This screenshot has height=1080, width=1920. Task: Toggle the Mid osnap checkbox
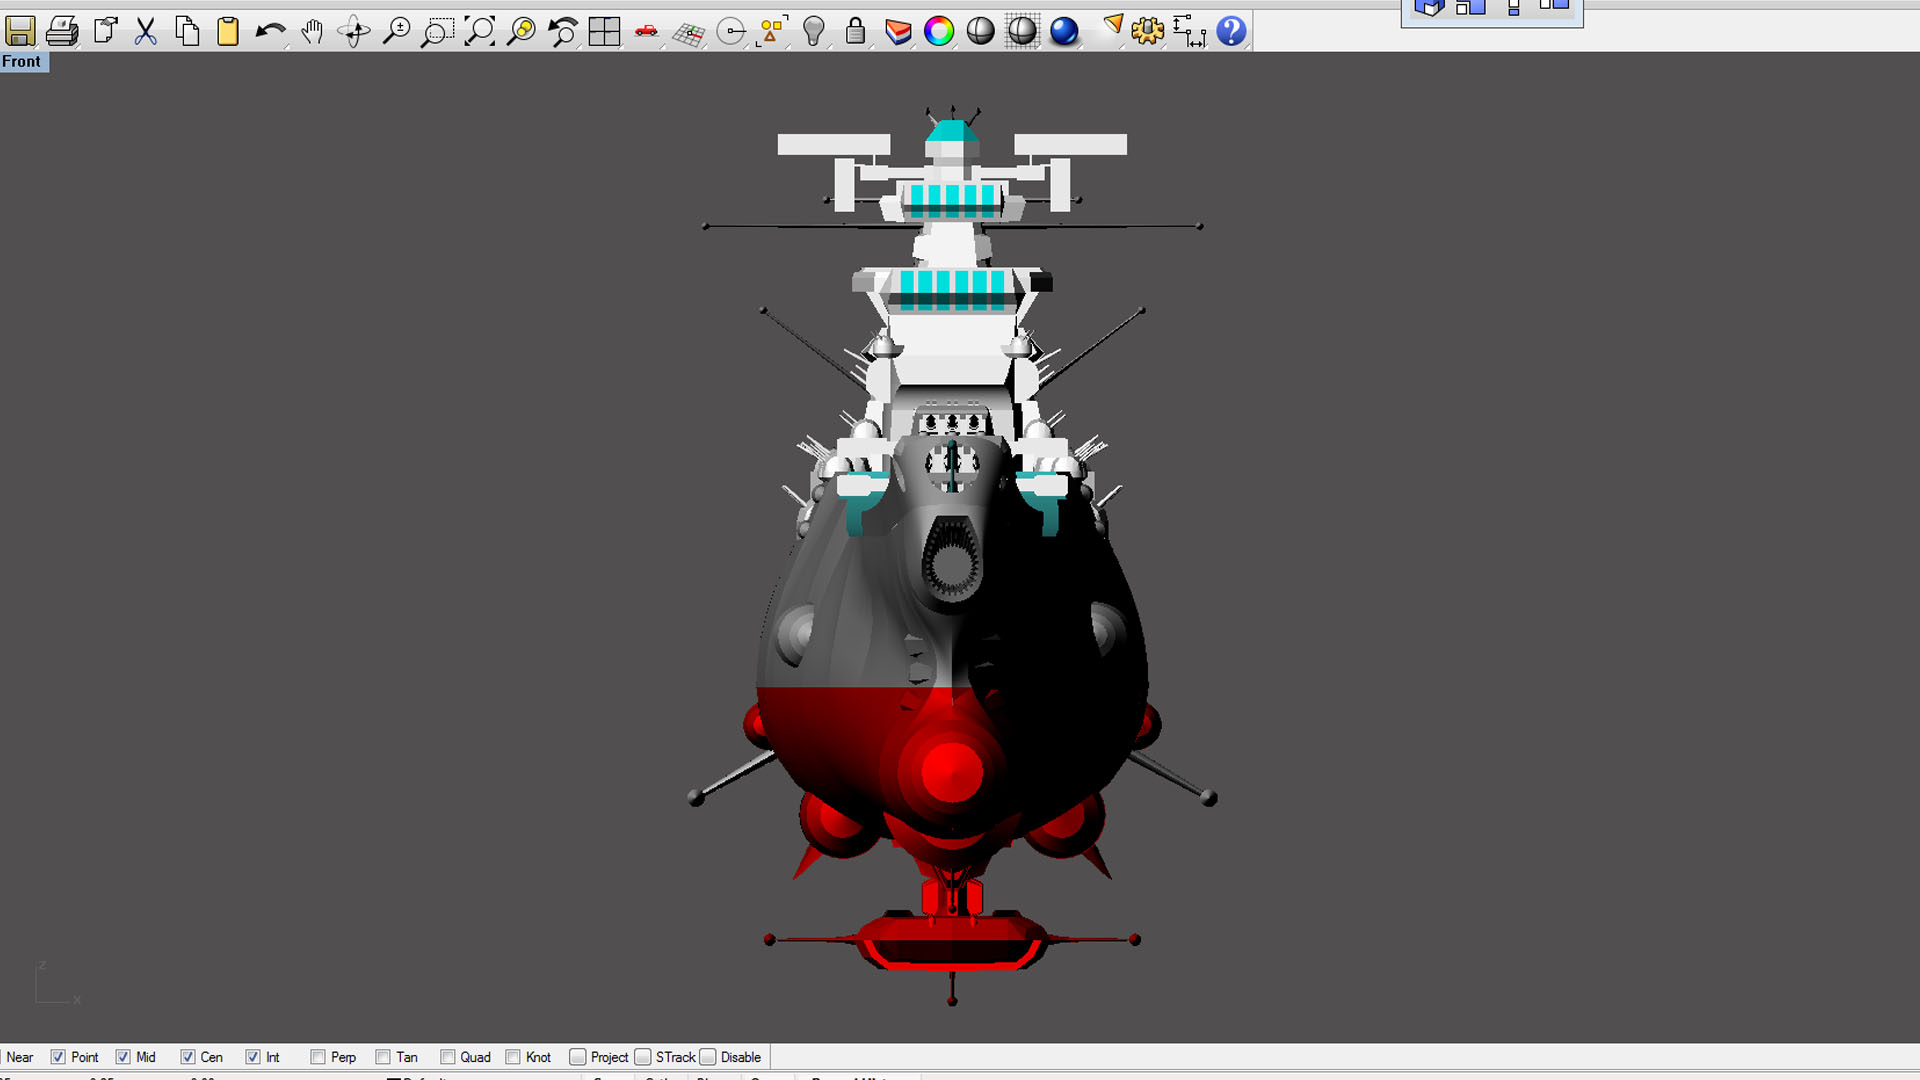tap(123, 1057)
